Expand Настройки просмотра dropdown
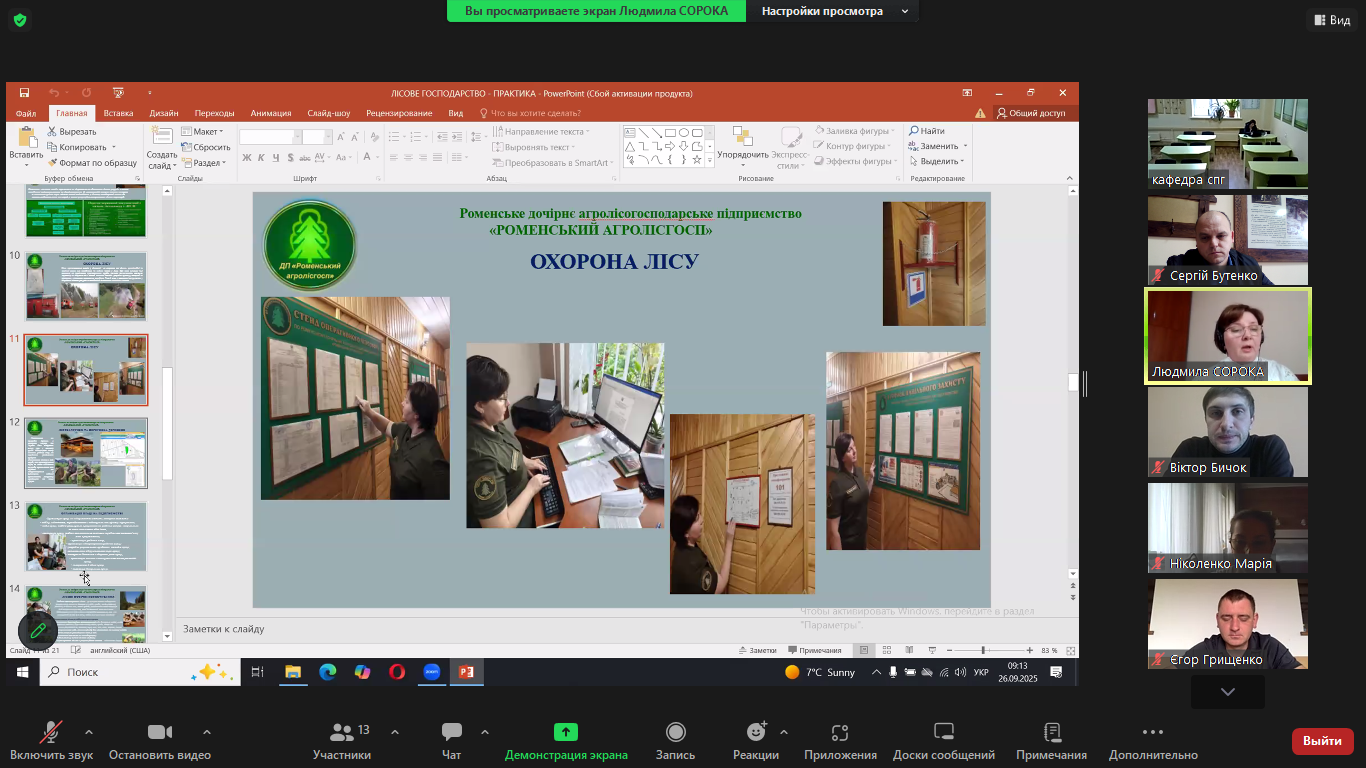The width and height of the screenshot is (1366, 768). point(833,11)
